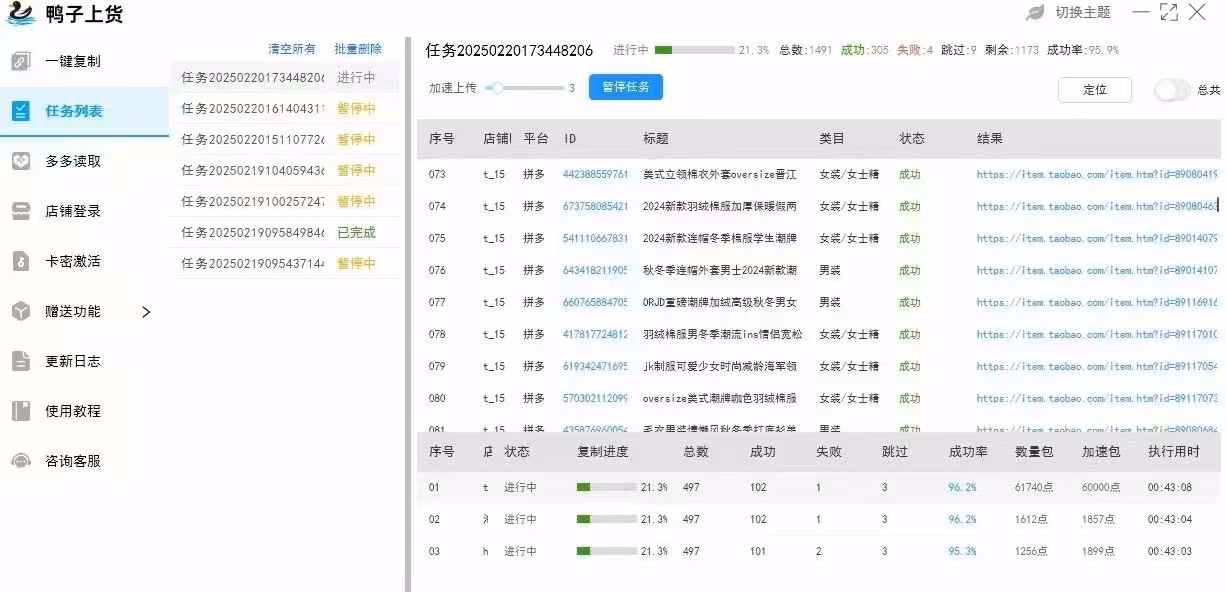1226x592 pixels.
Task: Click the 成功率 column header in lower table
Action: [x=968, y=452]
